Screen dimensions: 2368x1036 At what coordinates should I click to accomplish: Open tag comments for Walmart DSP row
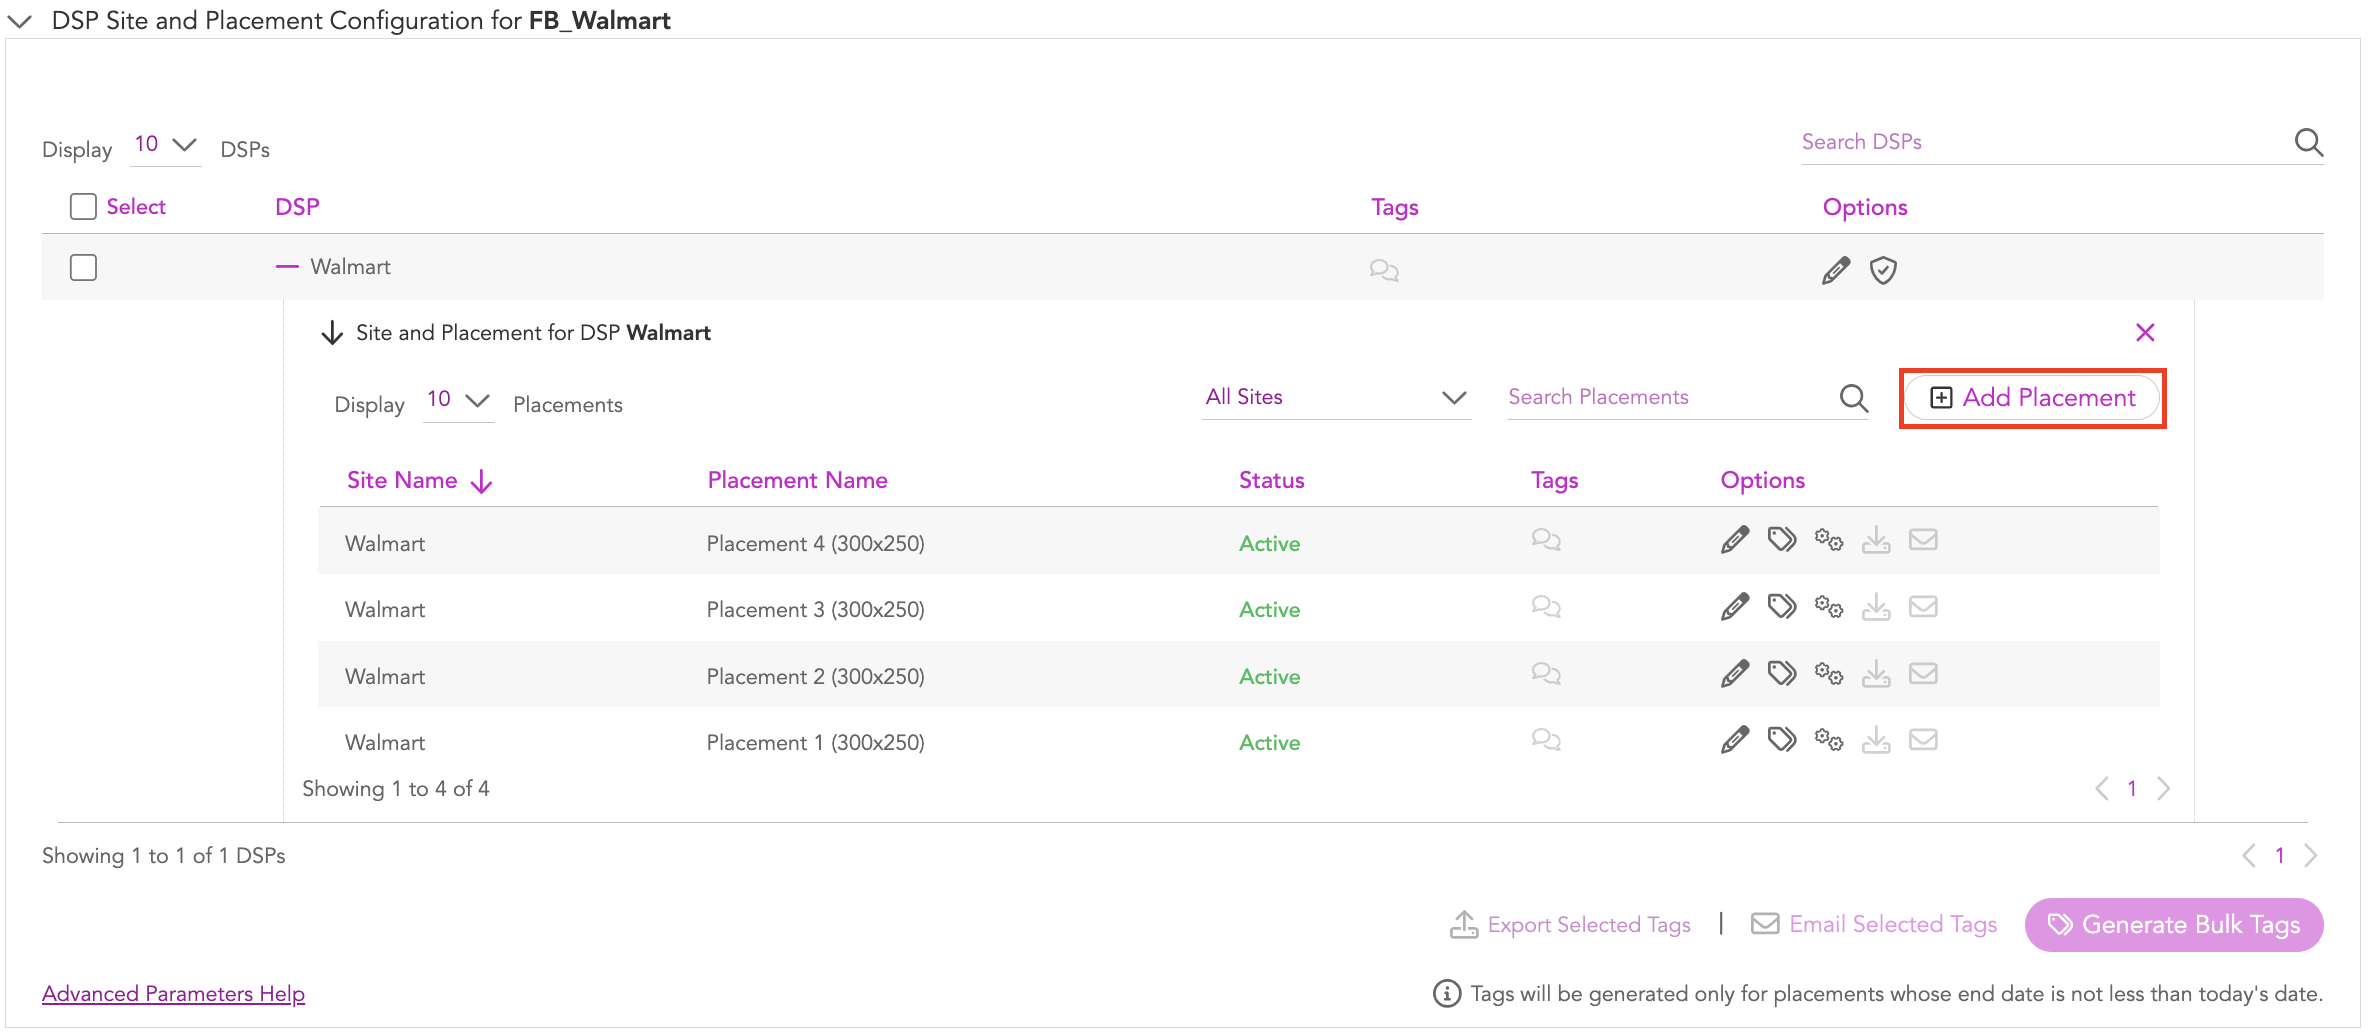(1384, 270)
